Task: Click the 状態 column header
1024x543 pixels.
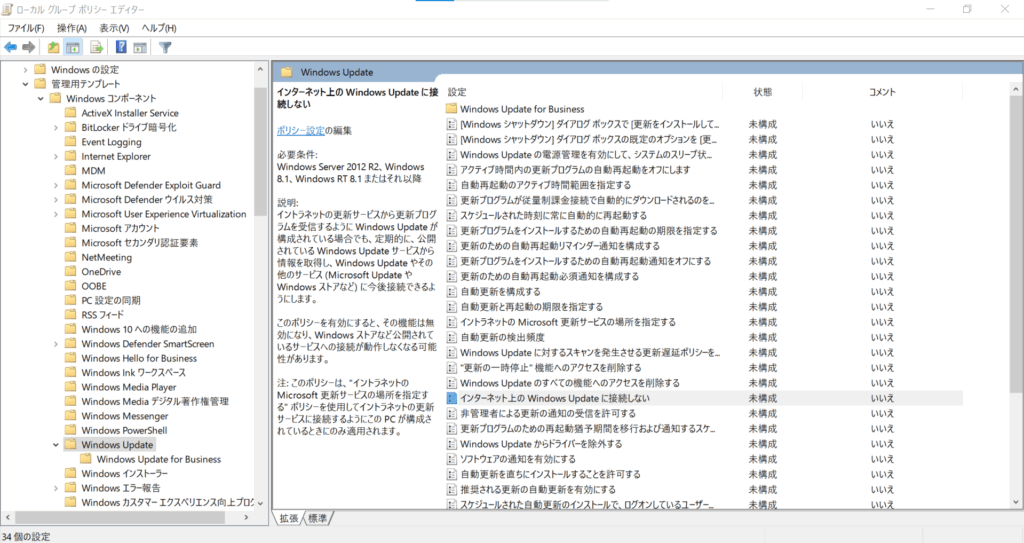Action: (x=762, y=92)
